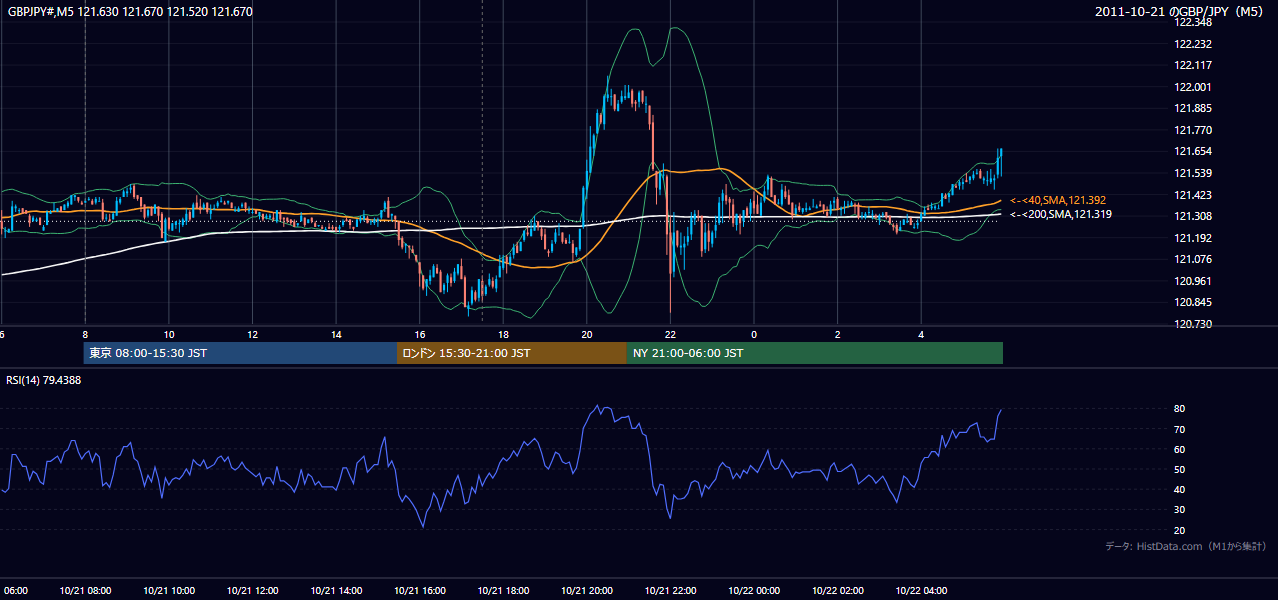Screen dimensions: 1278x600
Task: Click the 10/21 22:00 date label
Action: 670,590
